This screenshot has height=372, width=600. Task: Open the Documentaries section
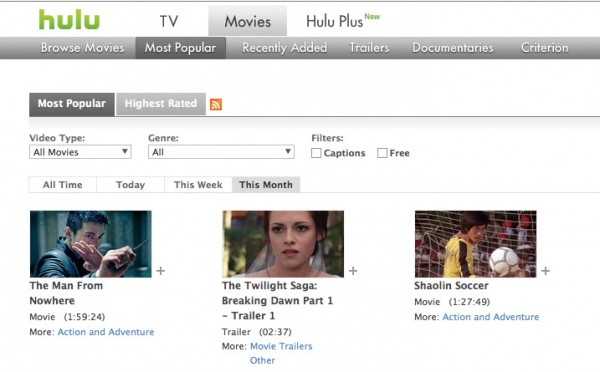[453, 48]
